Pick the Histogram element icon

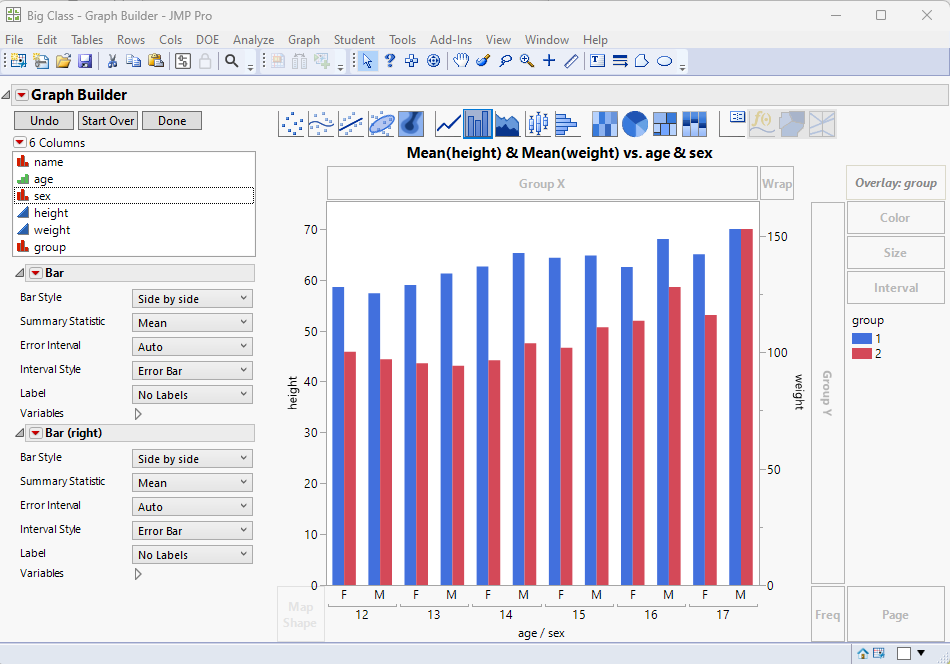(567, 124)
